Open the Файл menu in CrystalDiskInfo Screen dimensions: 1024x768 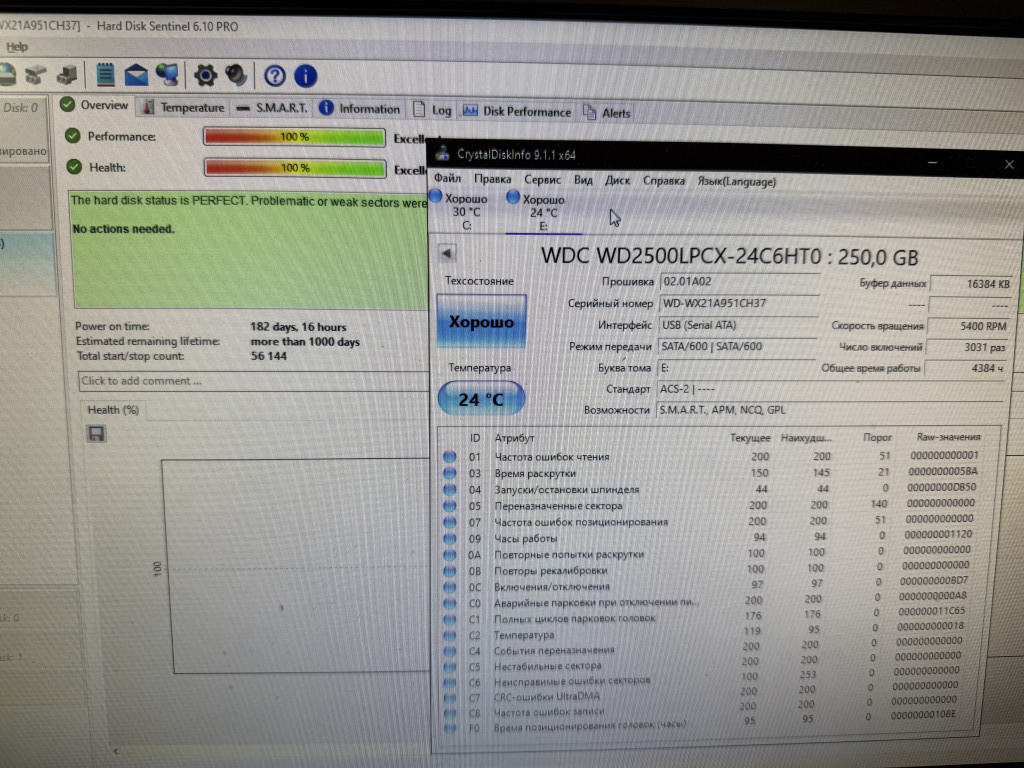click(447, 178)
